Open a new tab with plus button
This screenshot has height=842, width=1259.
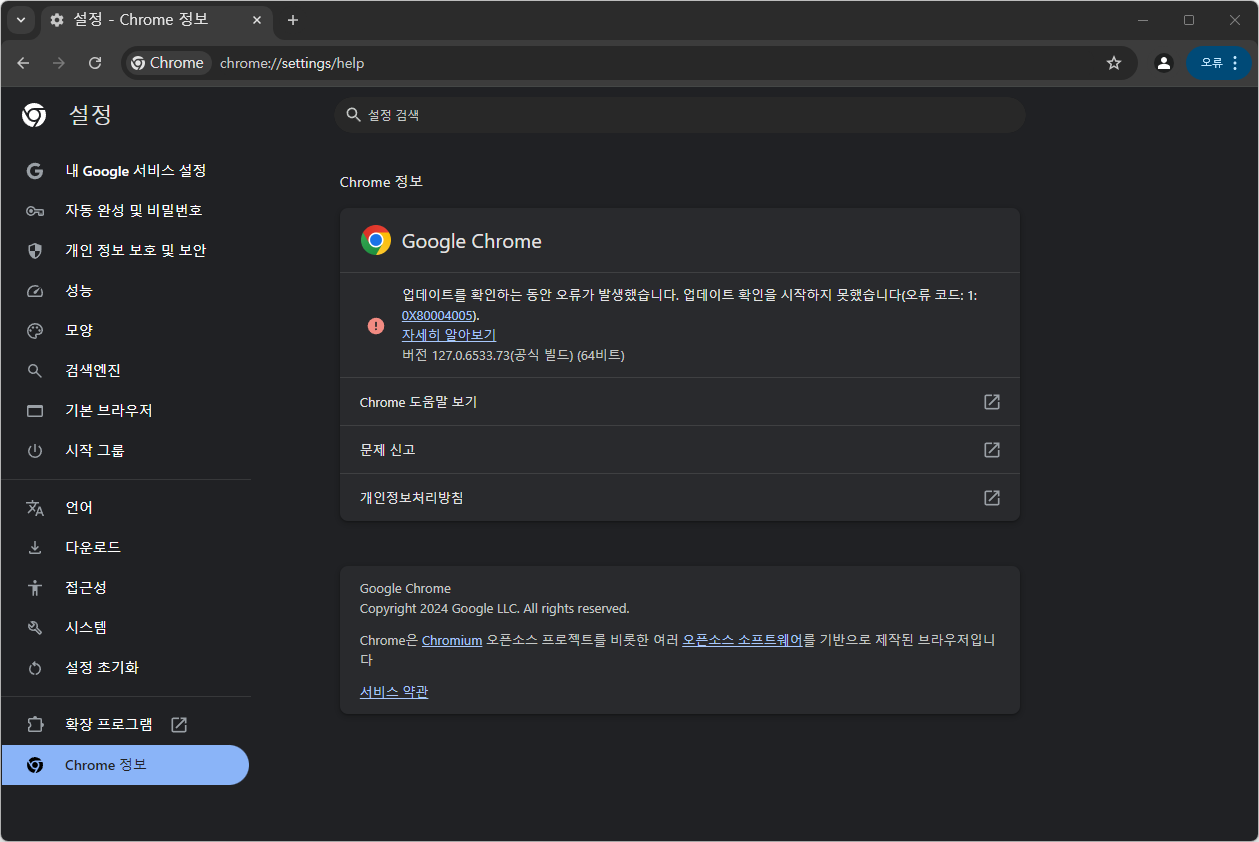pos(293,20)
